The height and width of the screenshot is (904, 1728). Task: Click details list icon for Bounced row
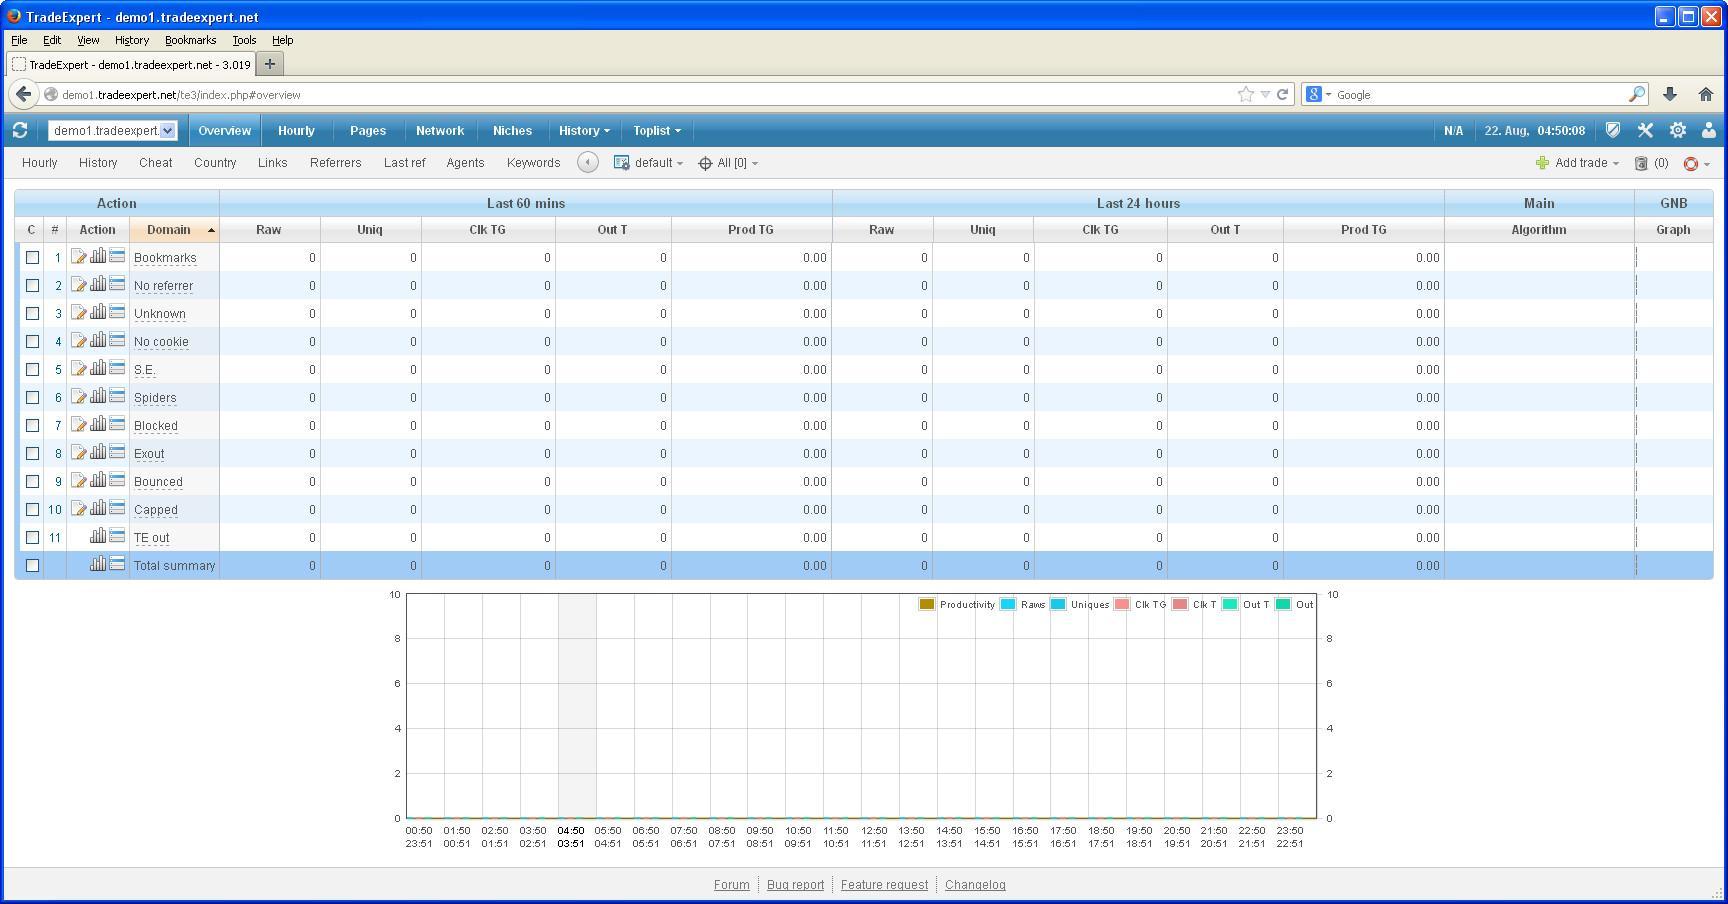point(117,481)
